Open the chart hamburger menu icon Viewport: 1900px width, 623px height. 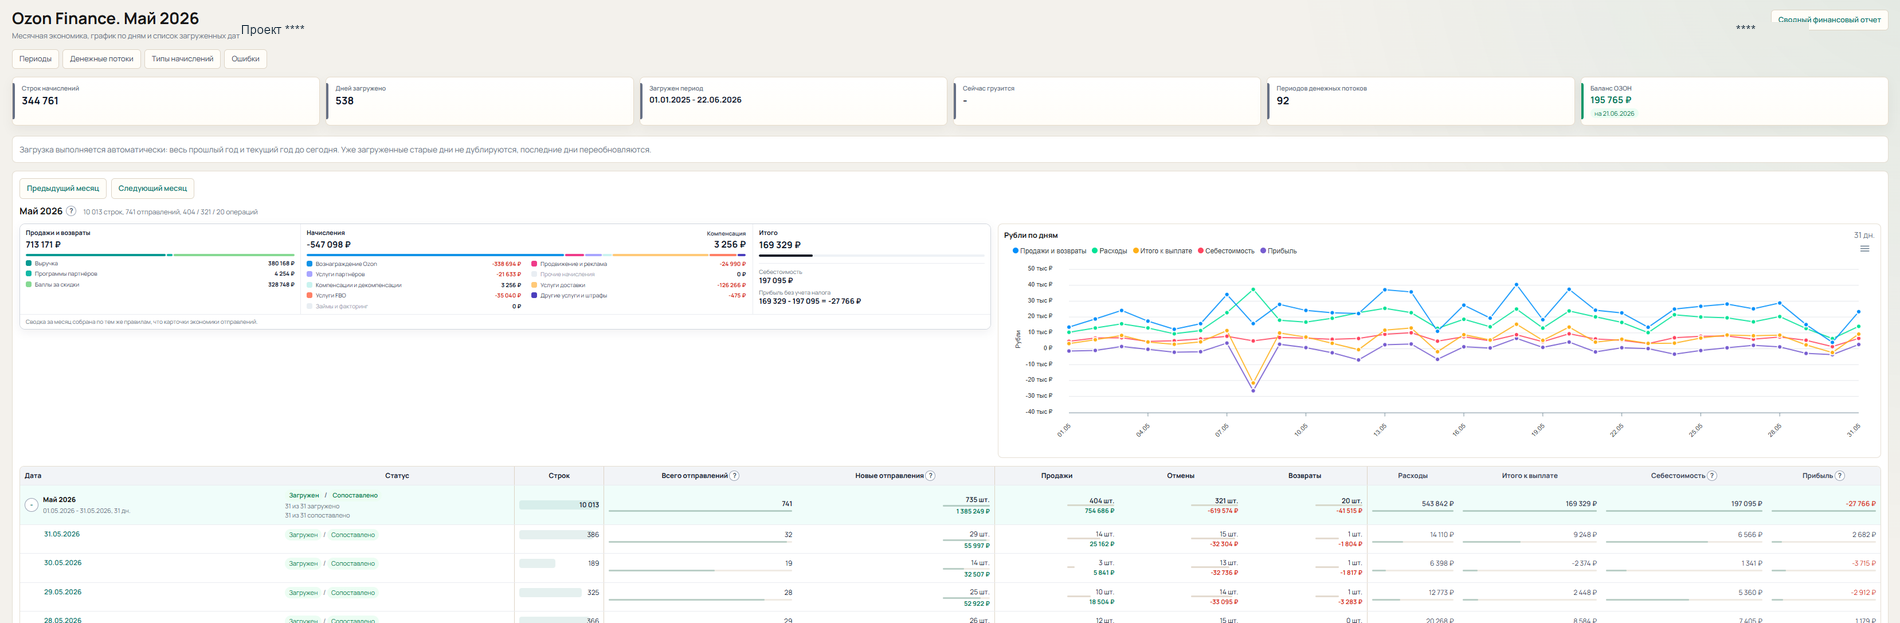pos(1864,249)
